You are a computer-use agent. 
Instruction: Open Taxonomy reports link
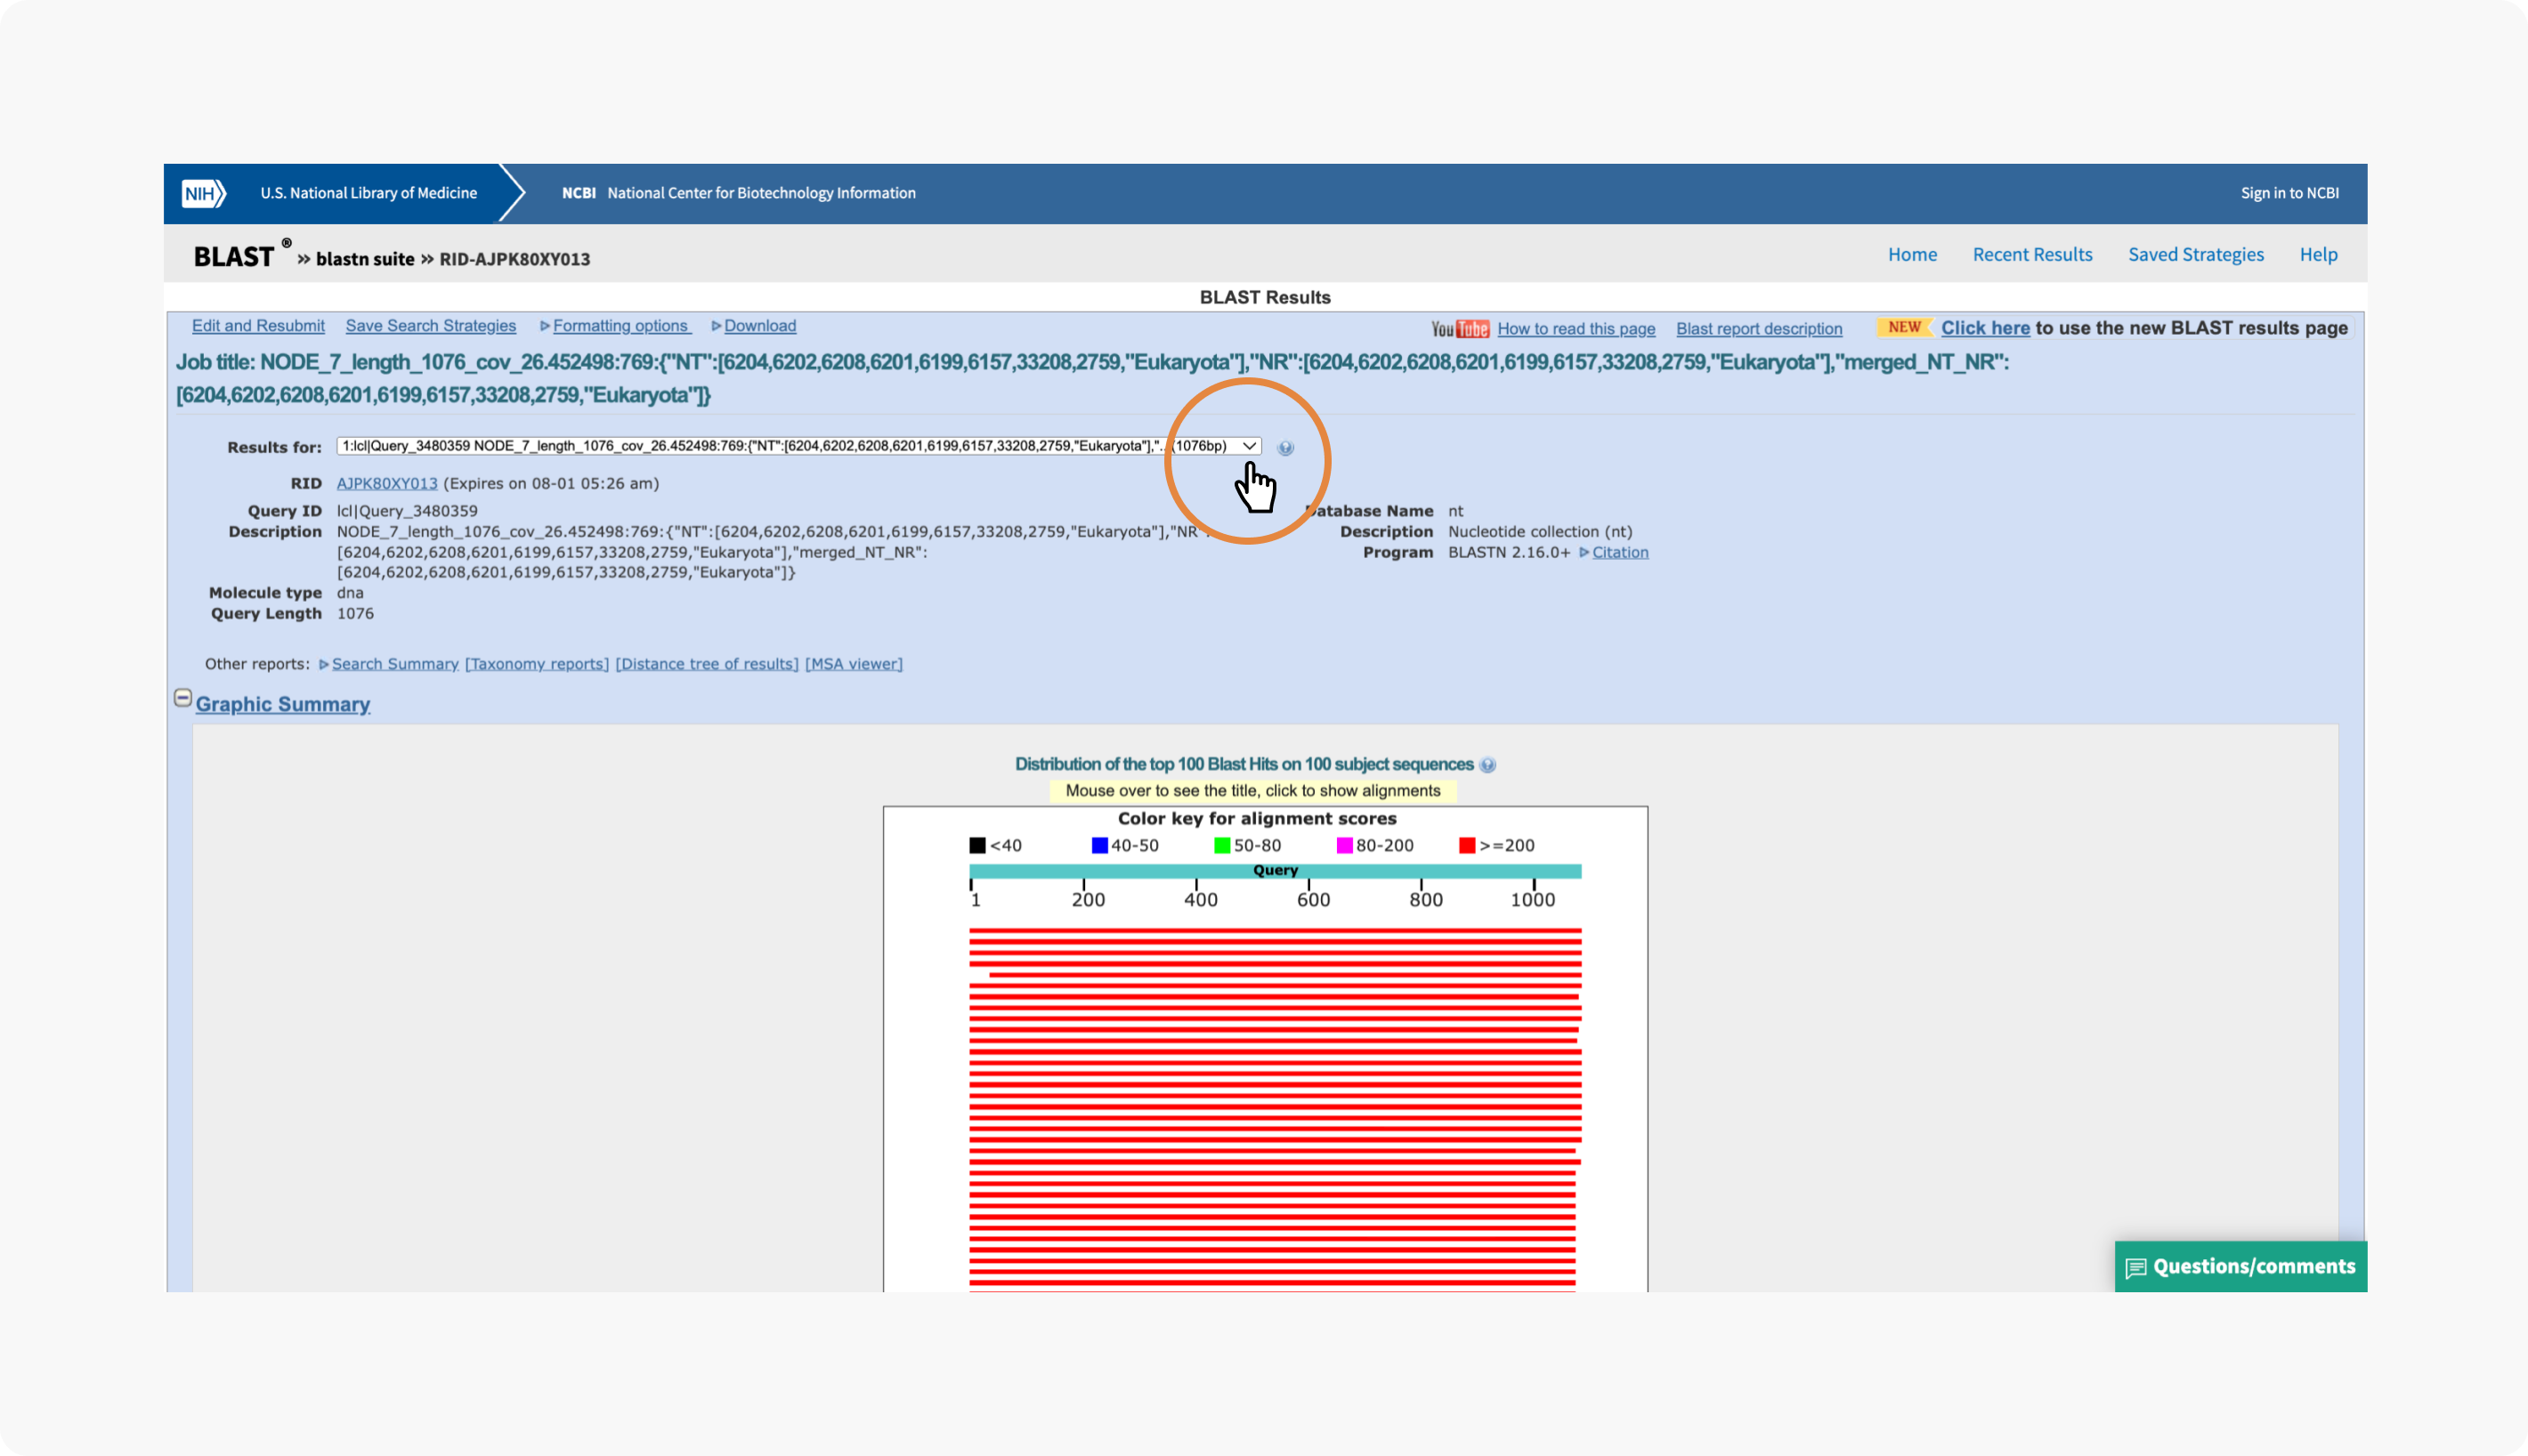pos(537,664)
